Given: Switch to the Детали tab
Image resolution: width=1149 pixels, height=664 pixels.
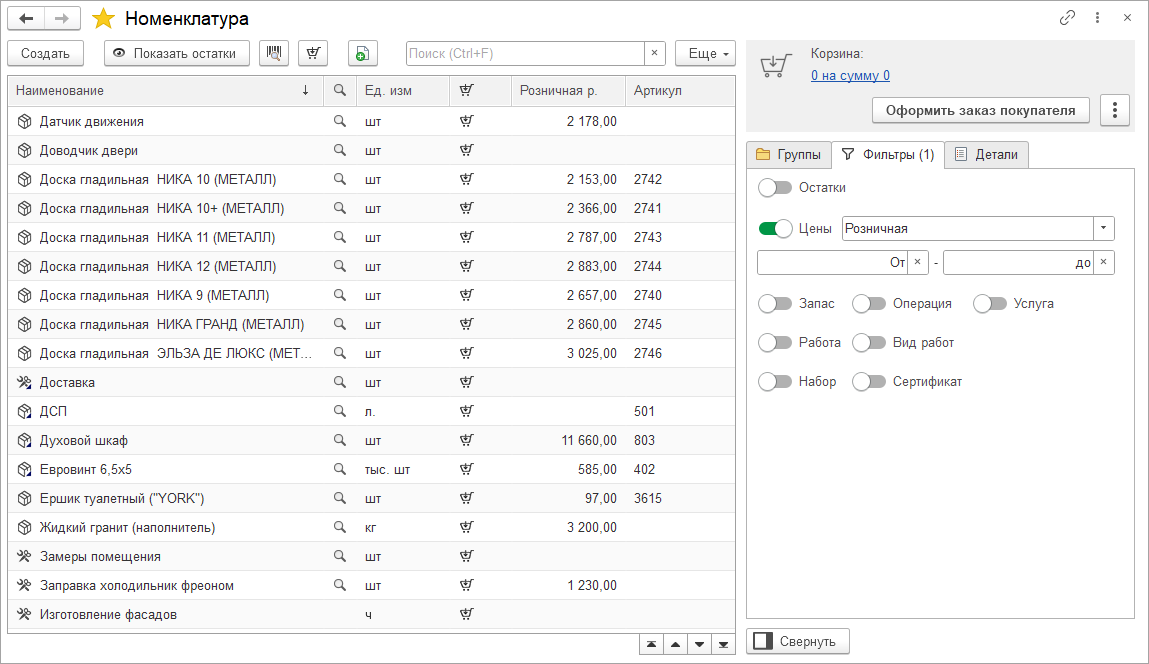Looking at the screenshot, I should (986, 155).
